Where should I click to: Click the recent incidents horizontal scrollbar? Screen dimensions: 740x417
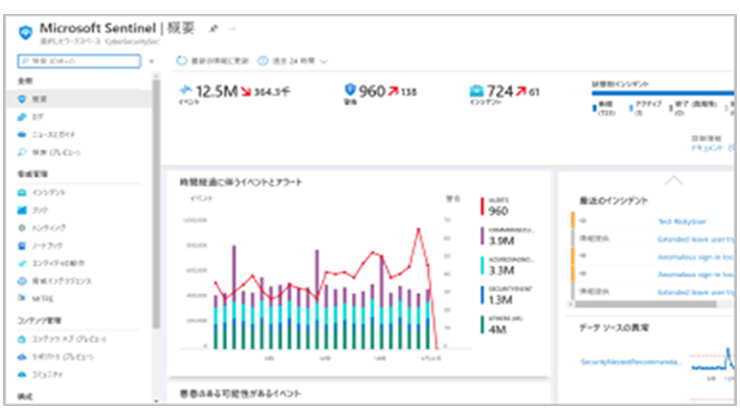tap(646, 304)
